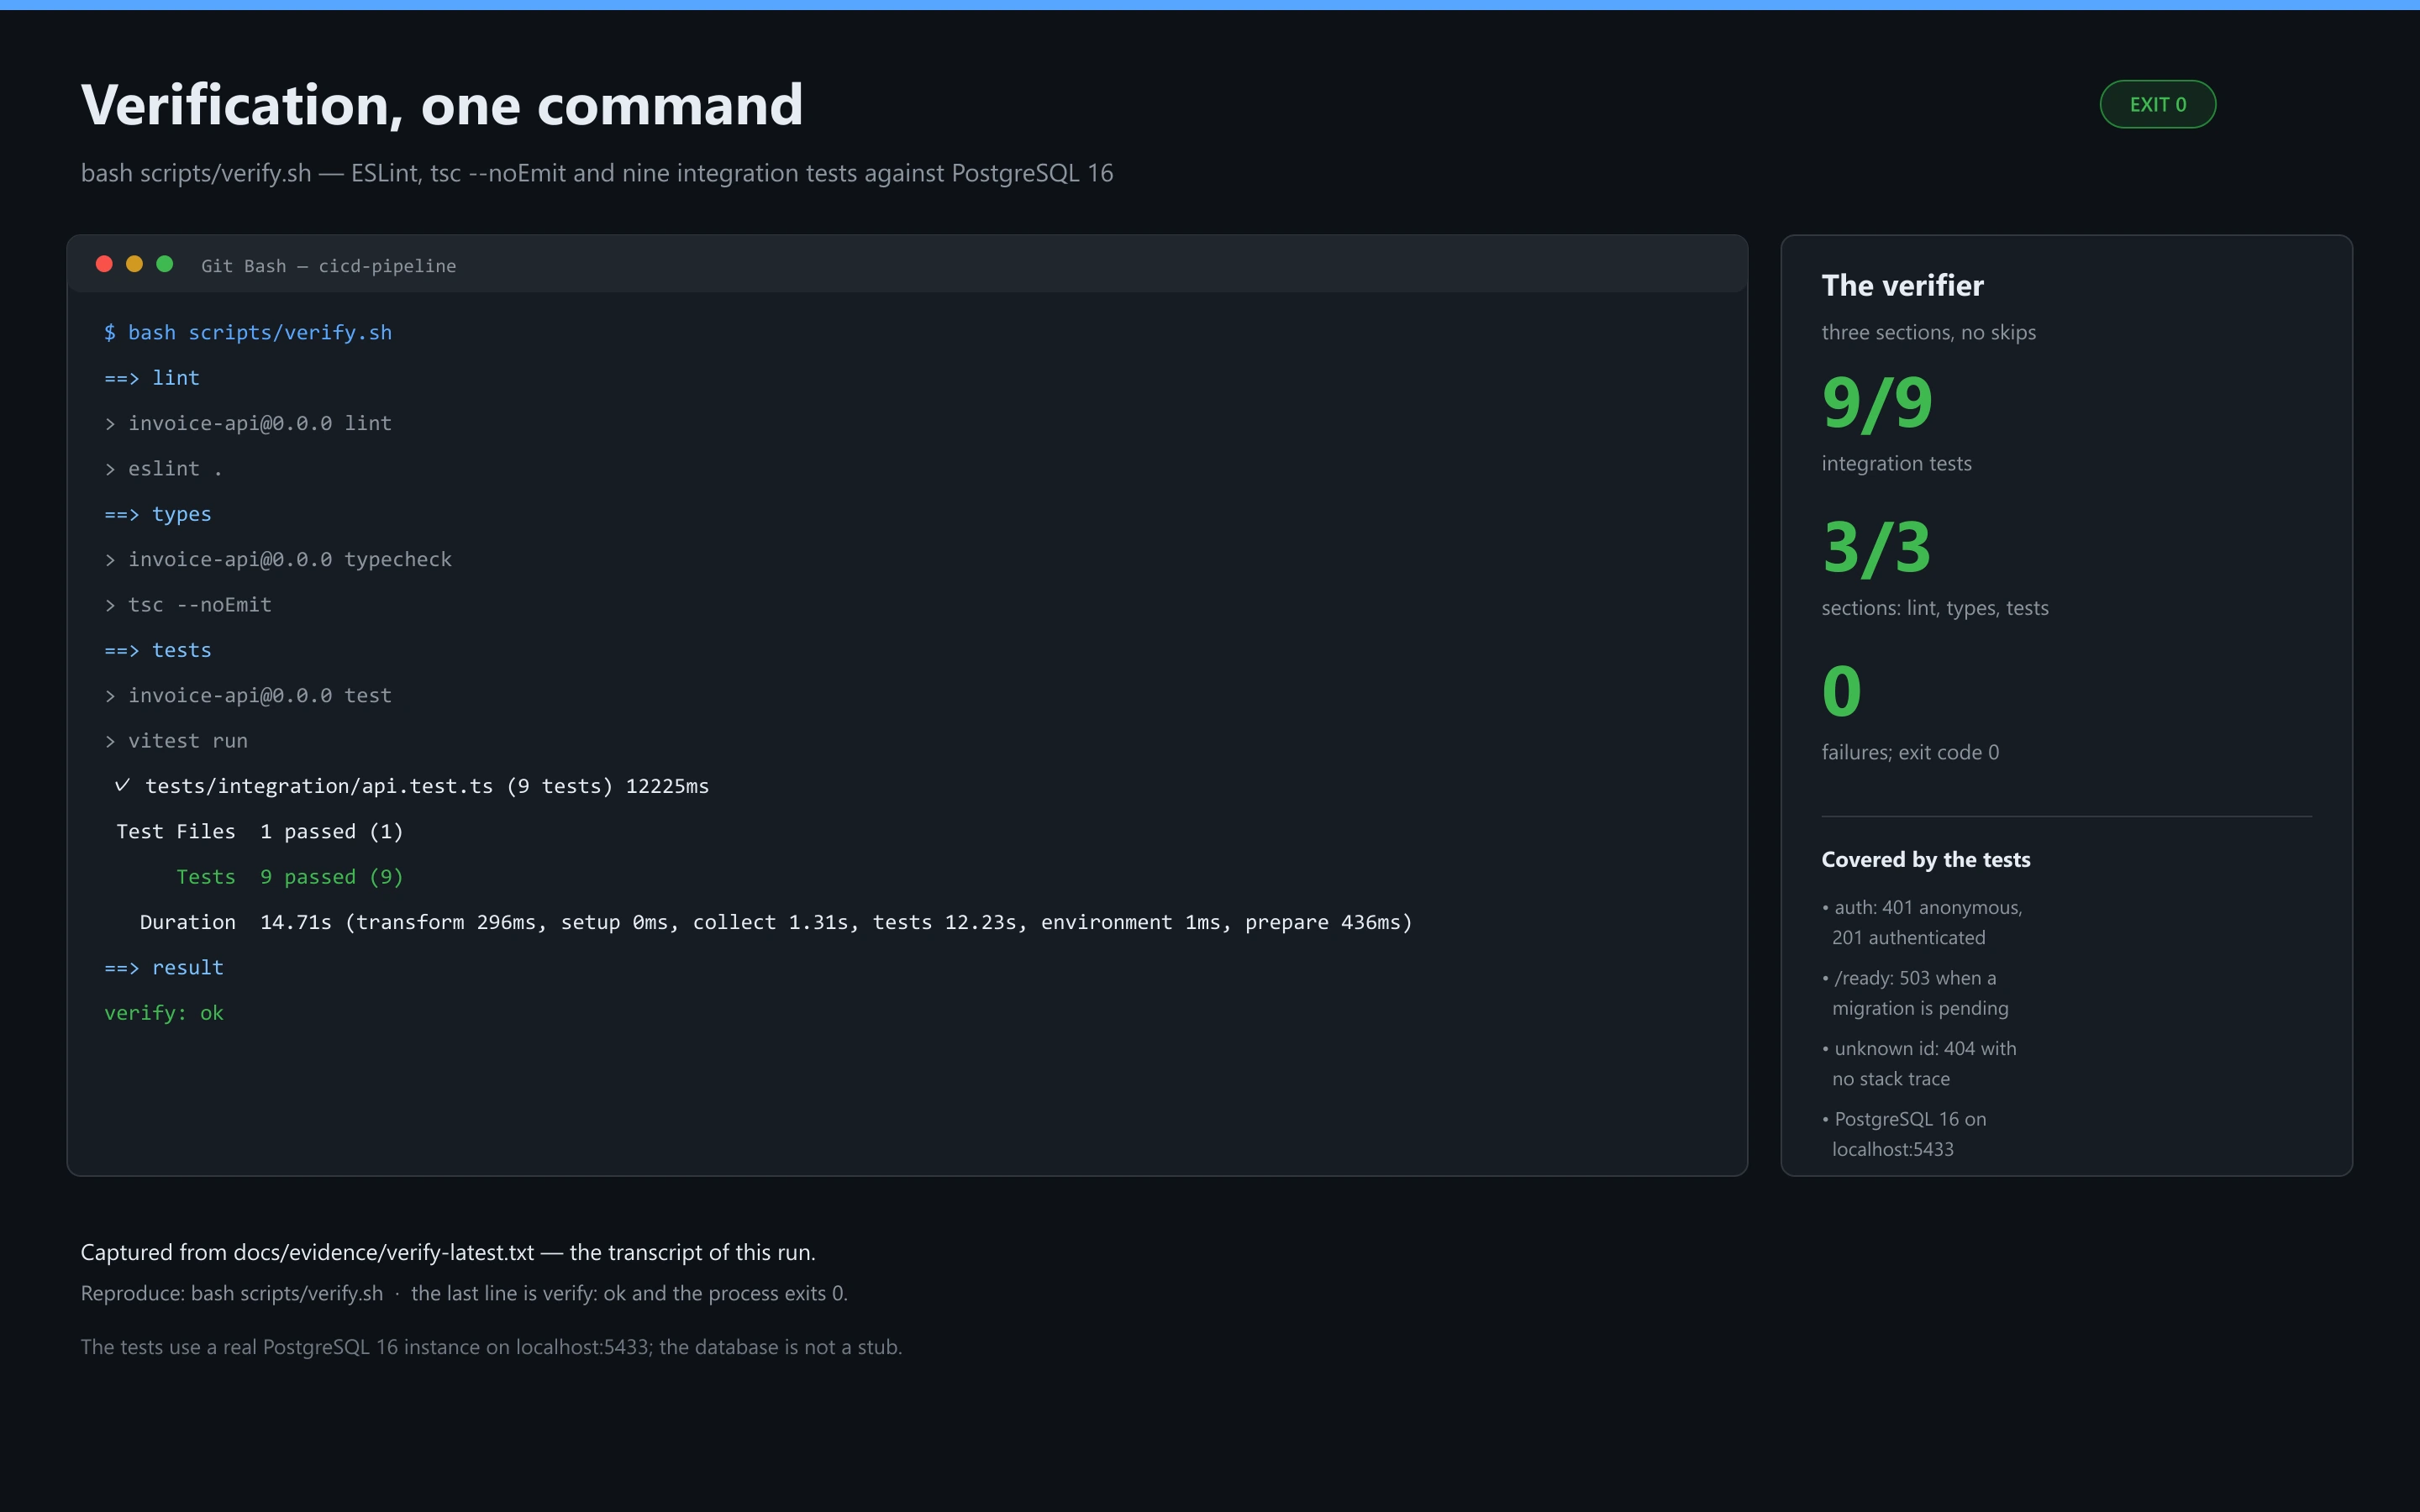Click 'Covered by the tests' heading
The image size is (2420, 1512).
click(1926, 860)
